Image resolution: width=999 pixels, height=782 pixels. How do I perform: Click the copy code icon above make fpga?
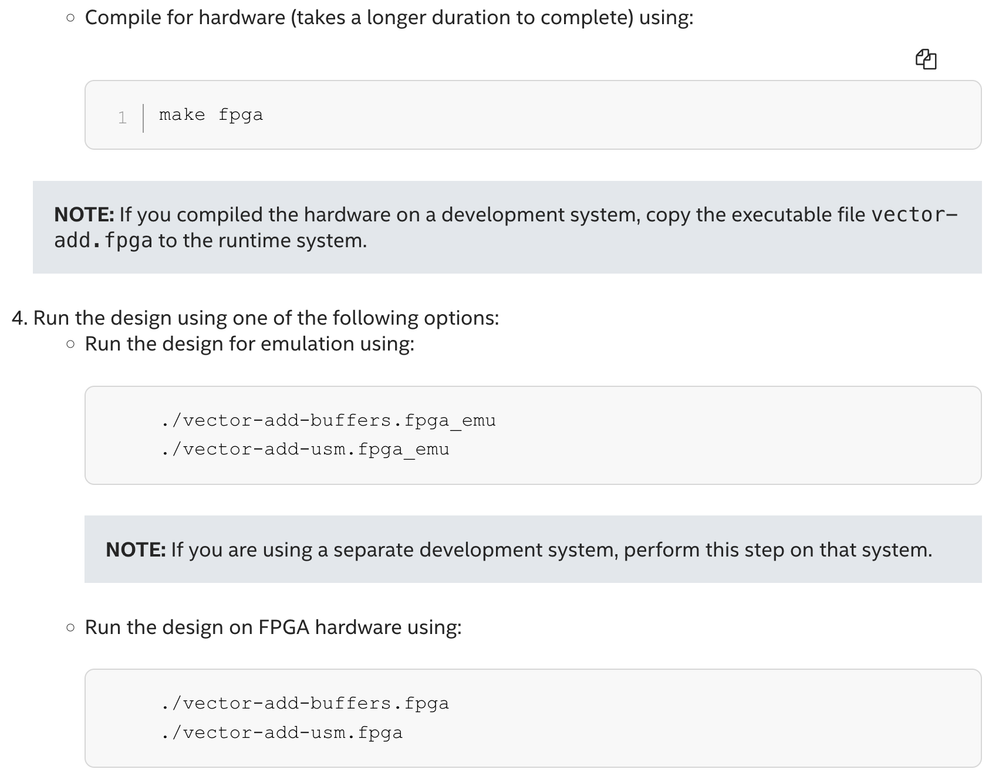(926, 60)
